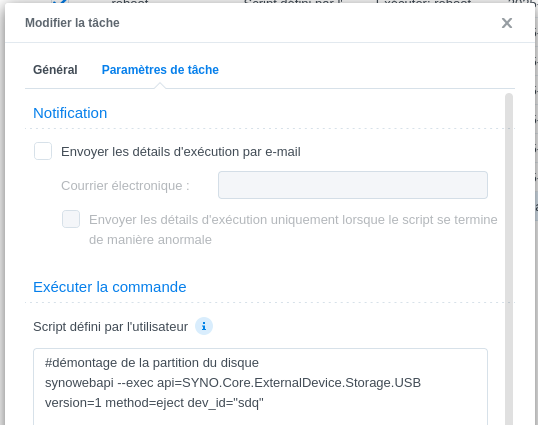
Task: Place cursor on the #démontage comment line
Action: [152, 363]
